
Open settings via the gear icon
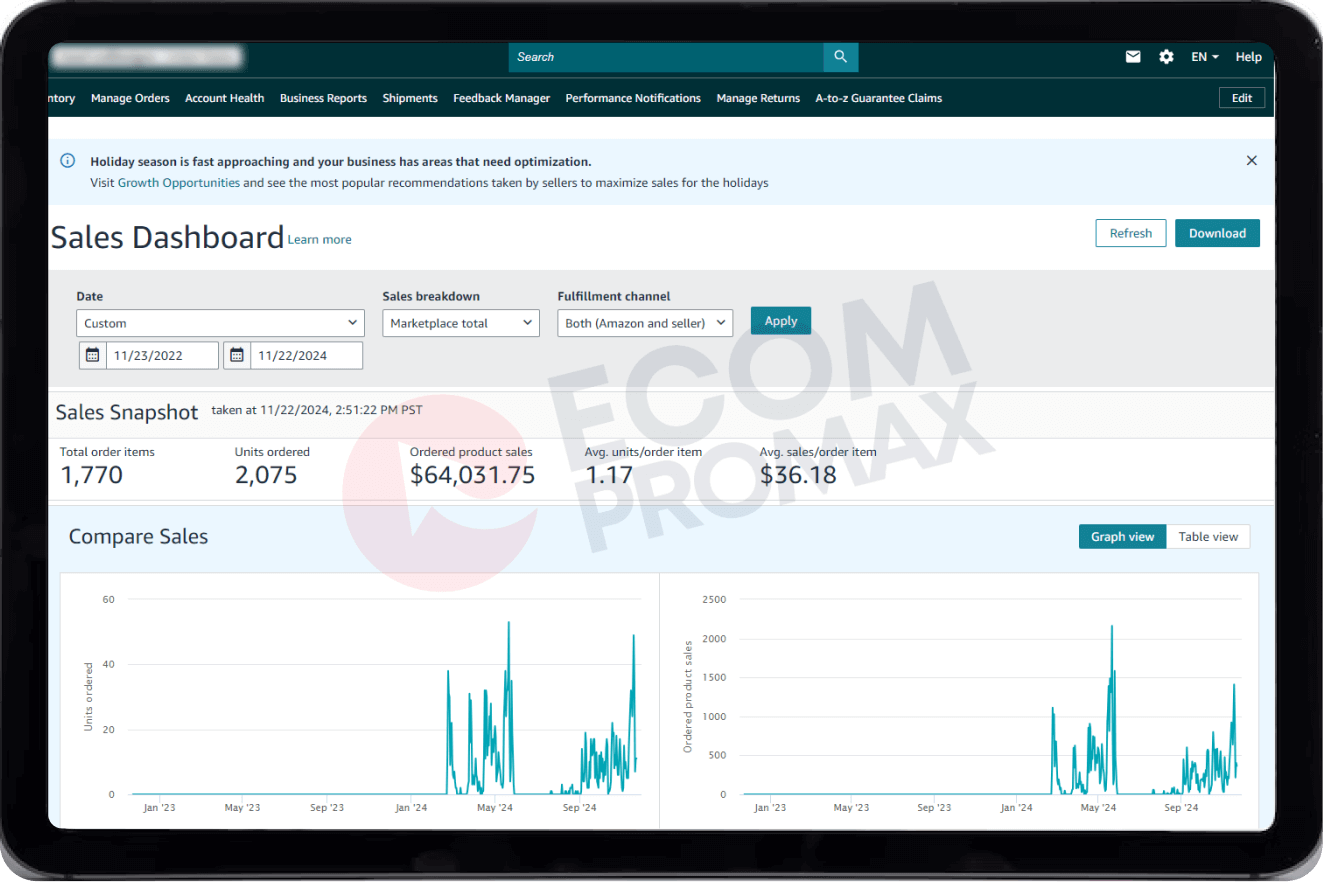[1166, 57]
